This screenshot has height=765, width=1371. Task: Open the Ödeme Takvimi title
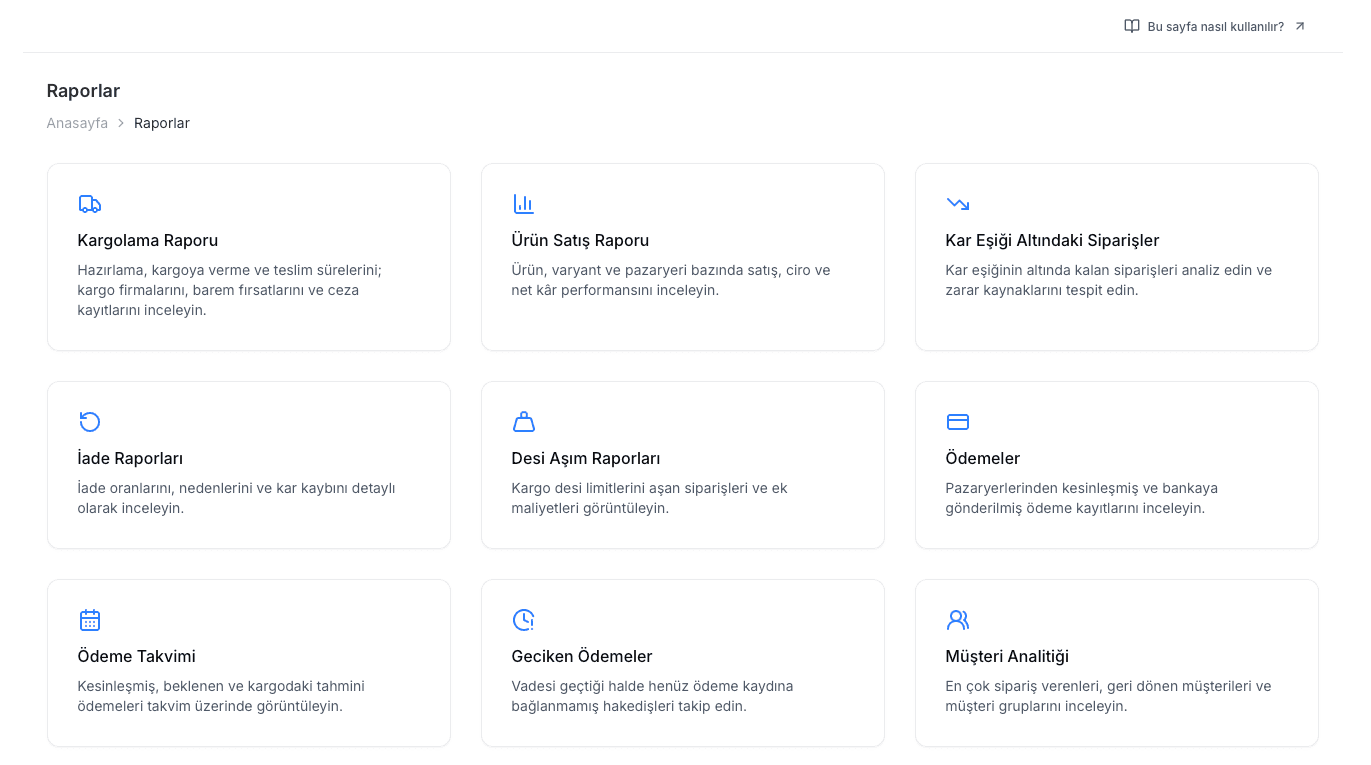click(137, 656)
